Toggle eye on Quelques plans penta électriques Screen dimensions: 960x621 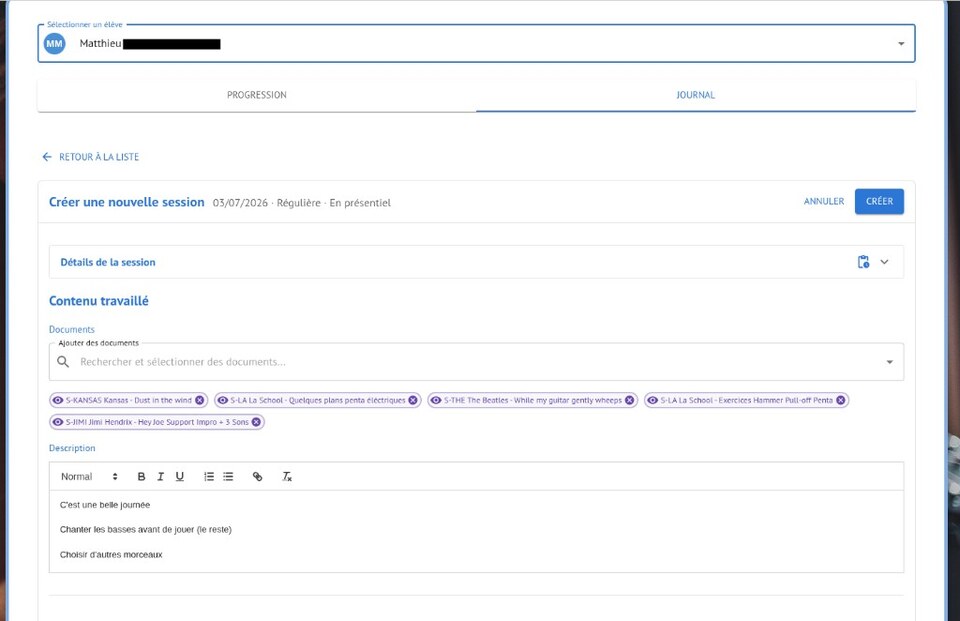click(x=223, y=401)
